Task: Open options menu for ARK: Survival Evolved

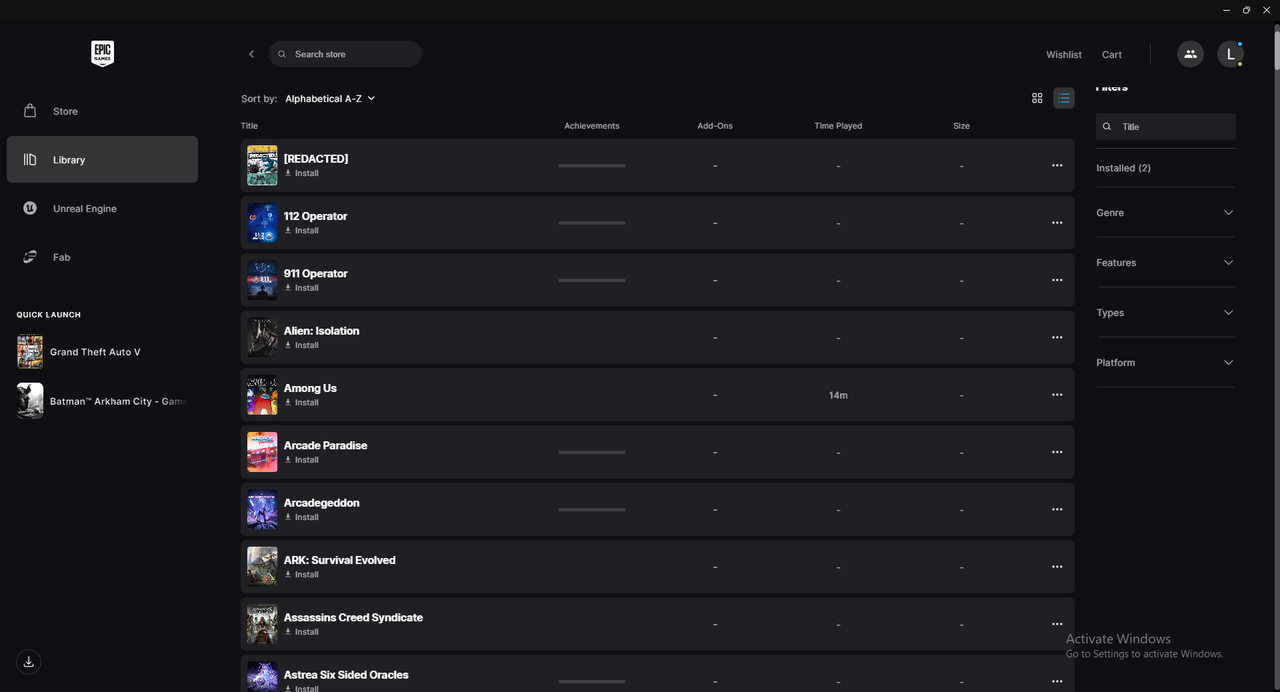Action: 1057,567
